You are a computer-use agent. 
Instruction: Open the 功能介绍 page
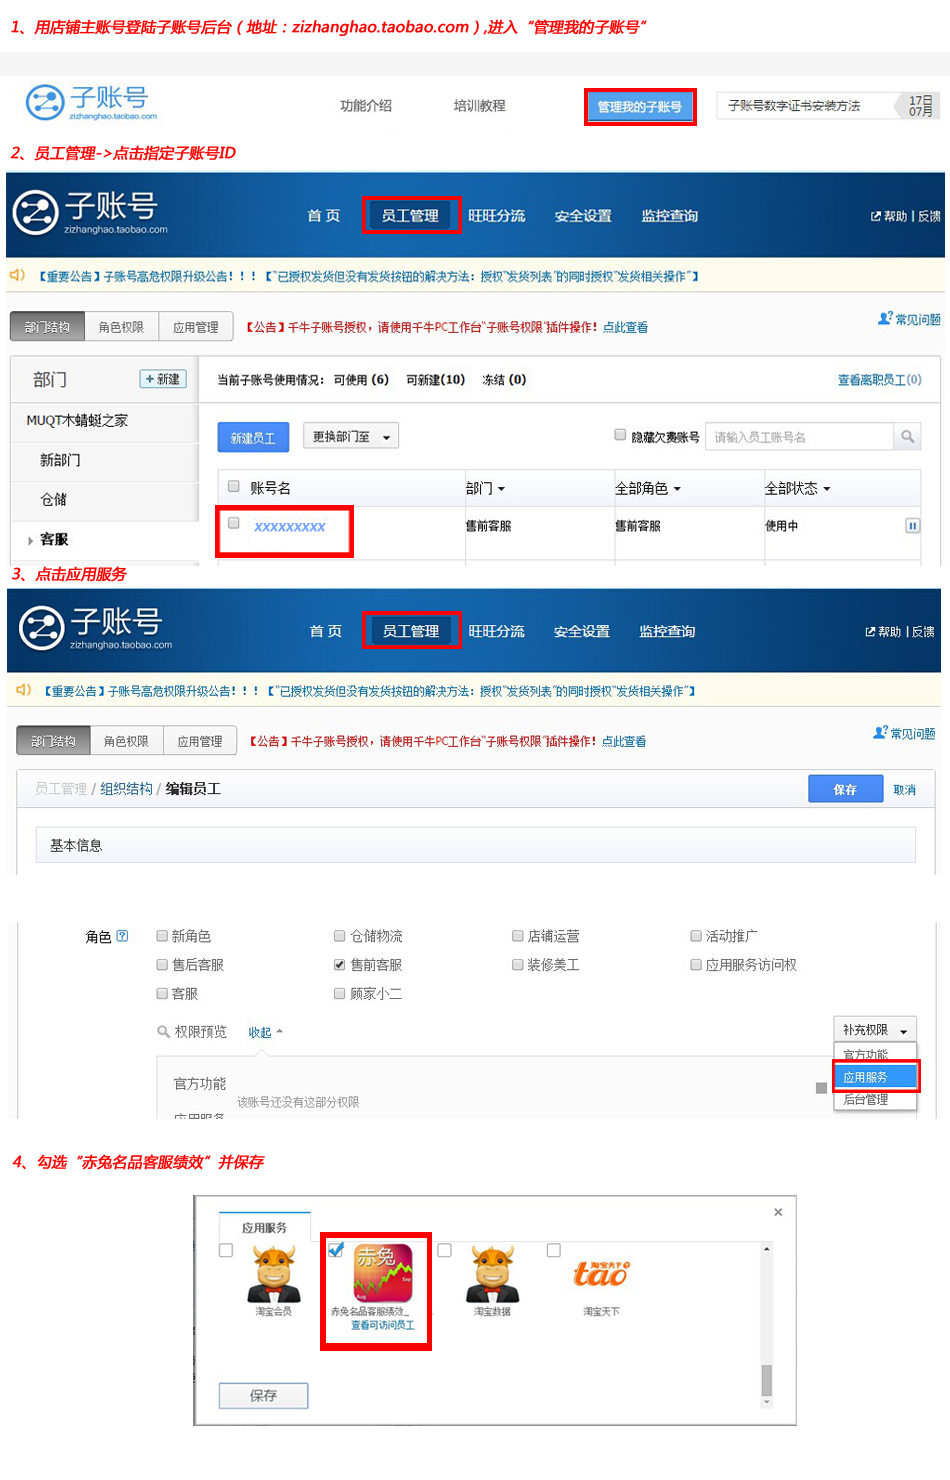point(366,105)
